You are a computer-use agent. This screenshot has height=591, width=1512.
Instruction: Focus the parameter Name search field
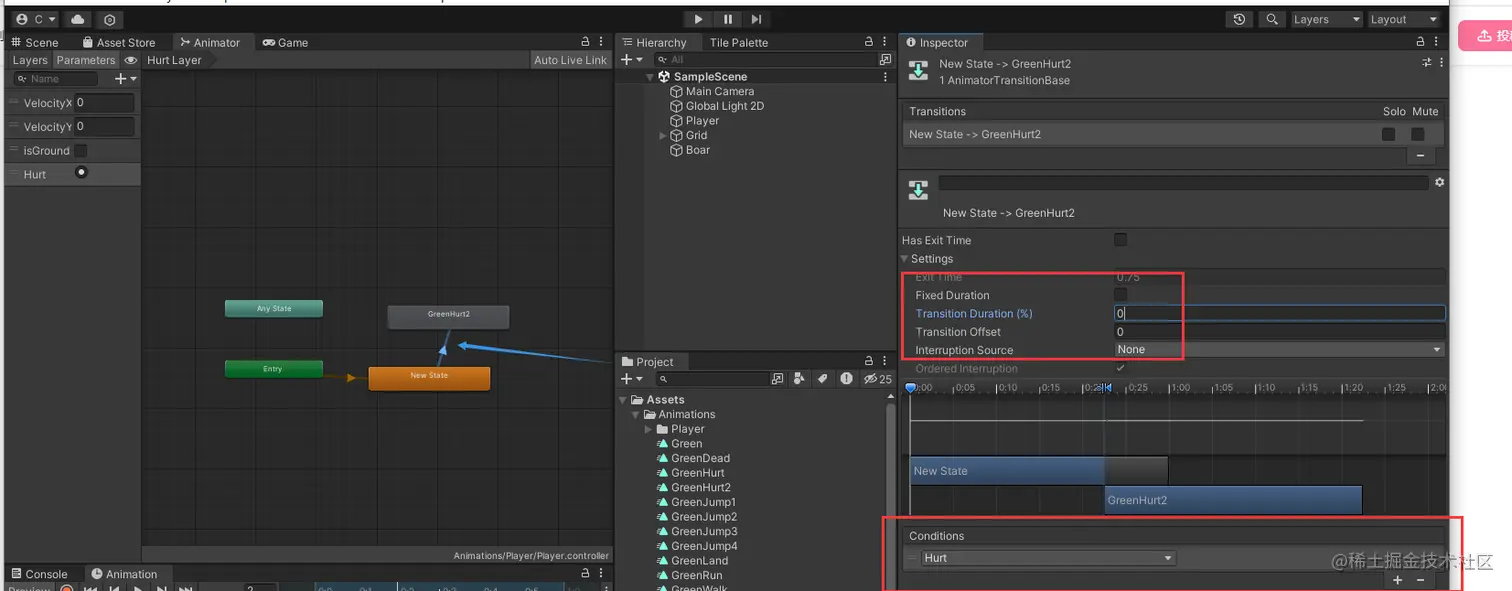[x=55, y=78]
